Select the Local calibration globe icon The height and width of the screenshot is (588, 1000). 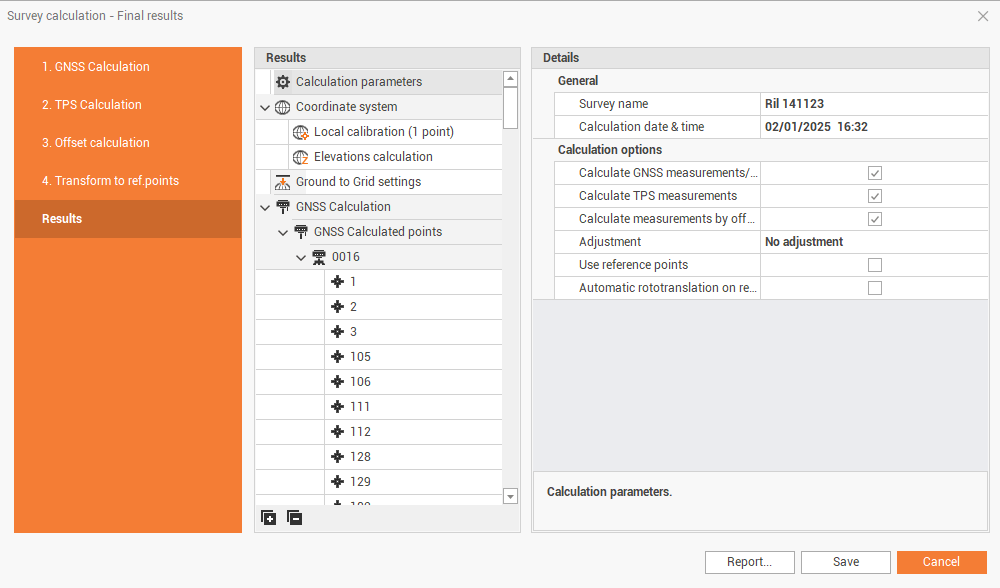tap(301, 132)
